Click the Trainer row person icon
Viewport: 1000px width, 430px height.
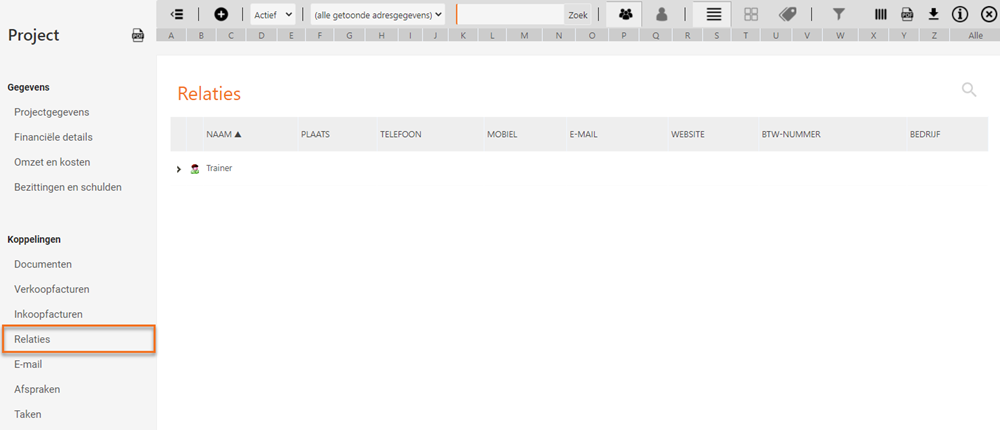pos(195,169)
